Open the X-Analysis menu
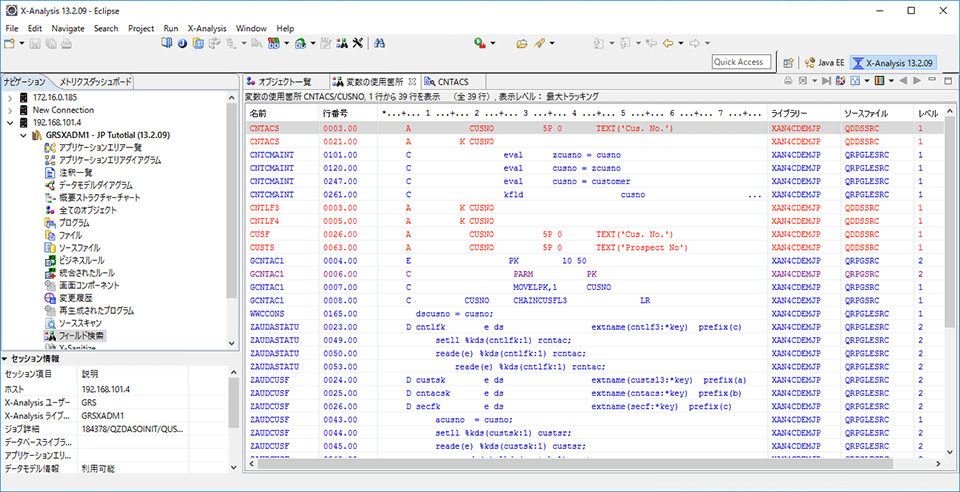This screenshot has height=492, width=960. (x=207, y=28)
